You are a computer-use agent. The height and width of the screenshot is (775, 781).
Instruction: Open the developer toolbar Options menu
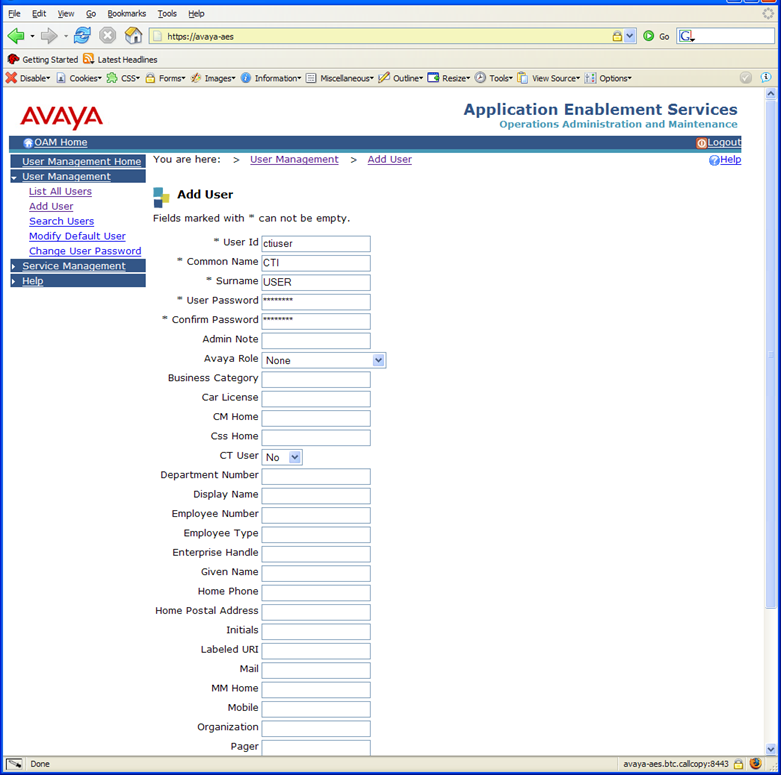tap(608, 78)
